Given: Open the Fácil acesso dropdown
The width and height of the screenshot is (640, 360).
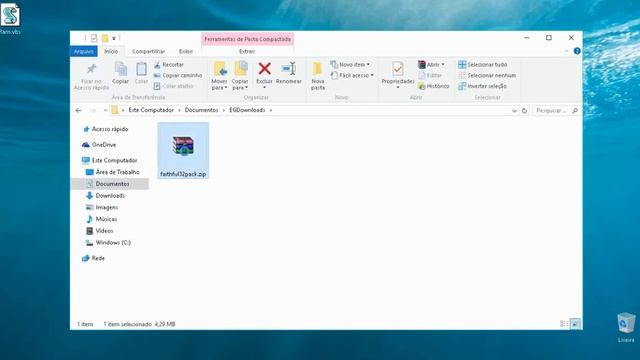Looking at the screenshot, I should tap(352, 76).
